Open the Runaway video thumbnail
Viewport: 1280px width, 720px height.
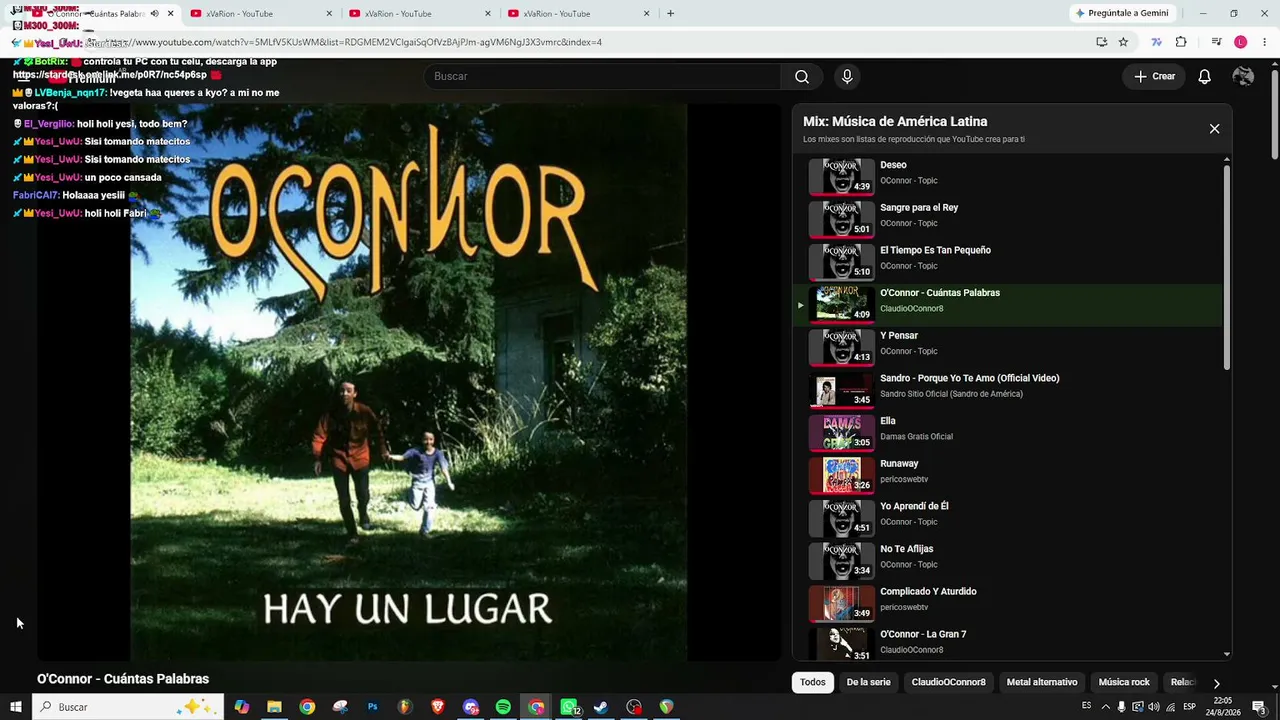[841, 475]
